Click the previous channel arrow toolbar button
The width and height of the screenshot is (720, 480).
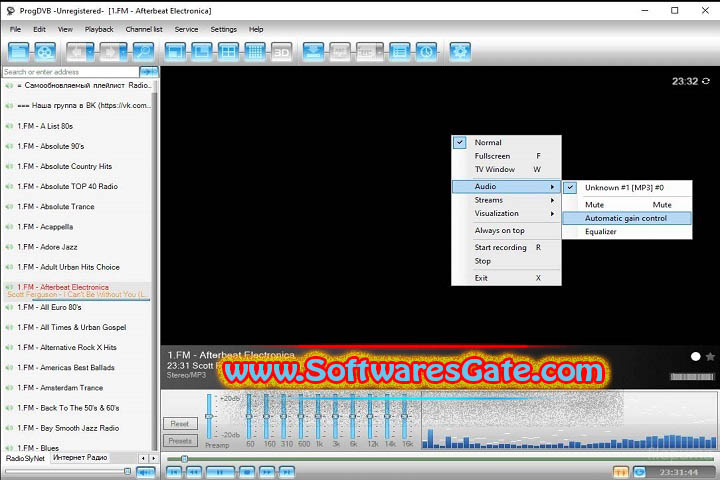(x=77, y=52)
